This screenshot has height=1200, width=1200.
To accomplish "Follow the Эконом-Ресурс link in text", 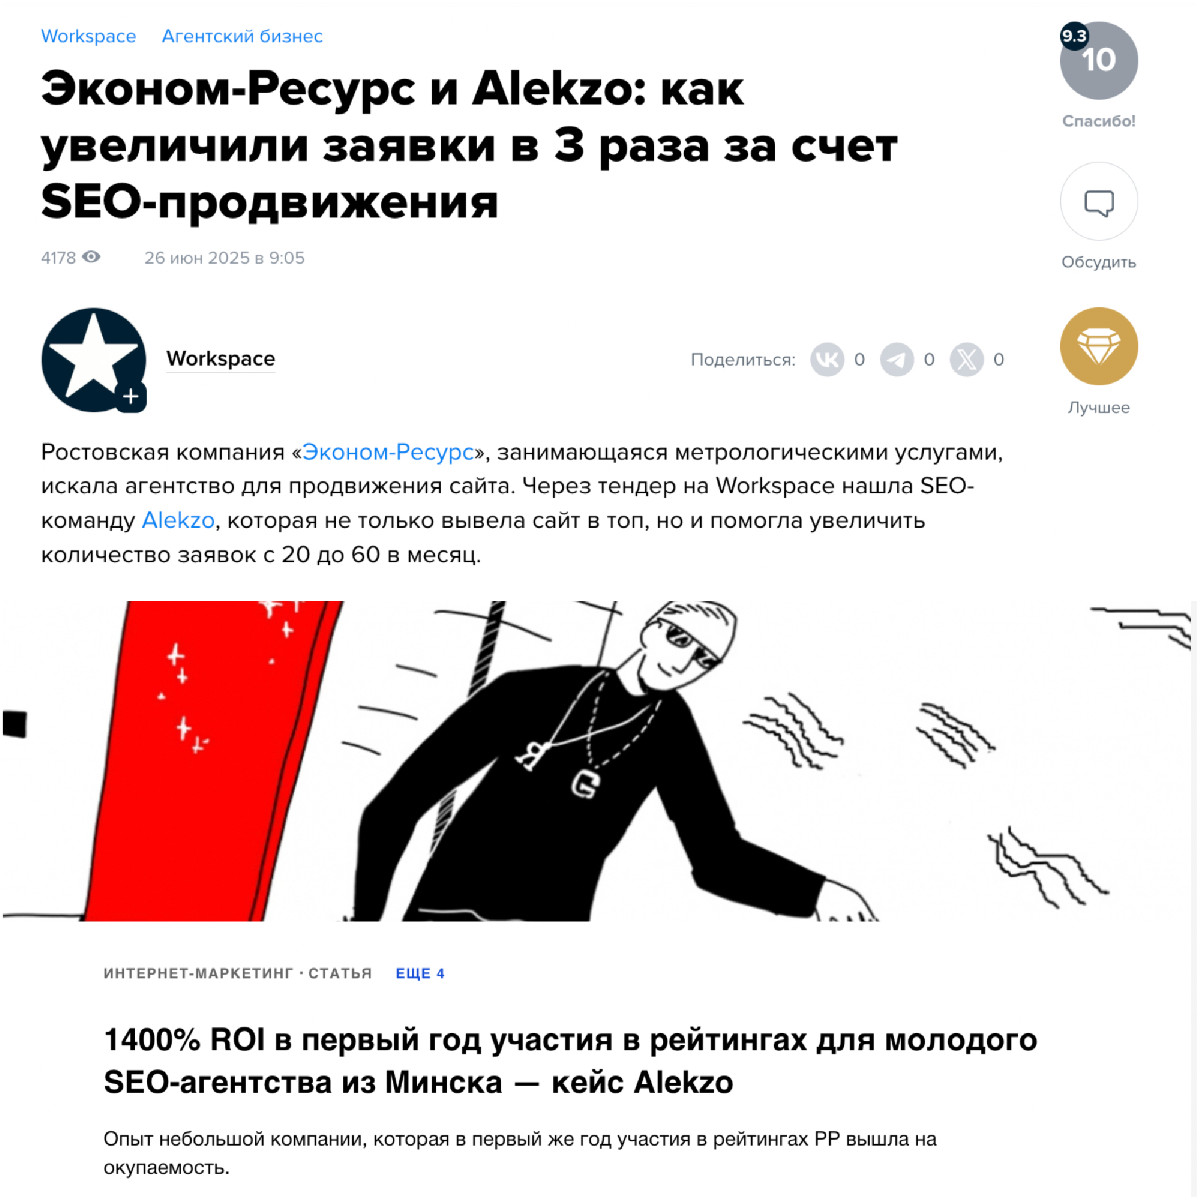I will click(388, 452).
